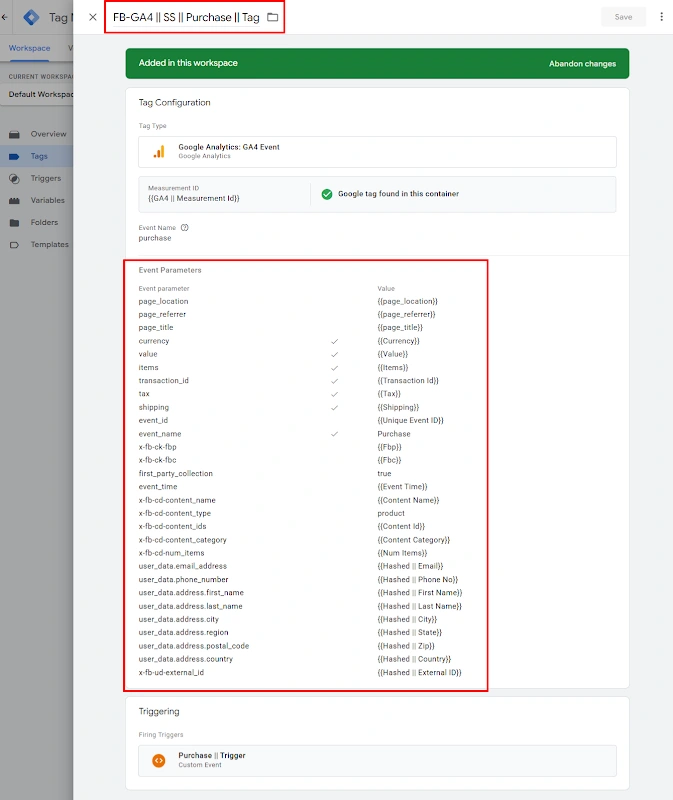Open Overview in the sidebar menu

[48, 134]
